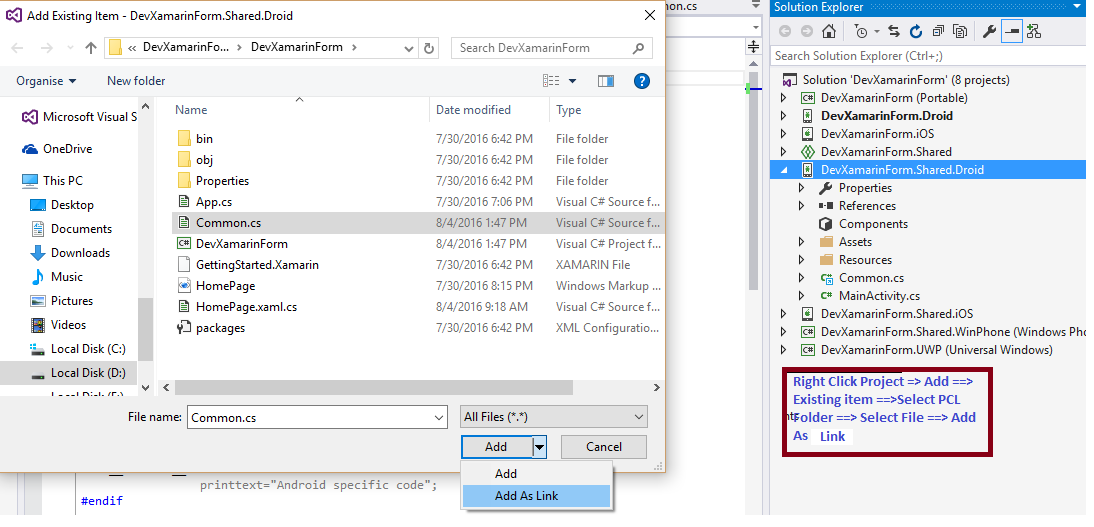Click the Search Solution Explorer box

point(929,56)
